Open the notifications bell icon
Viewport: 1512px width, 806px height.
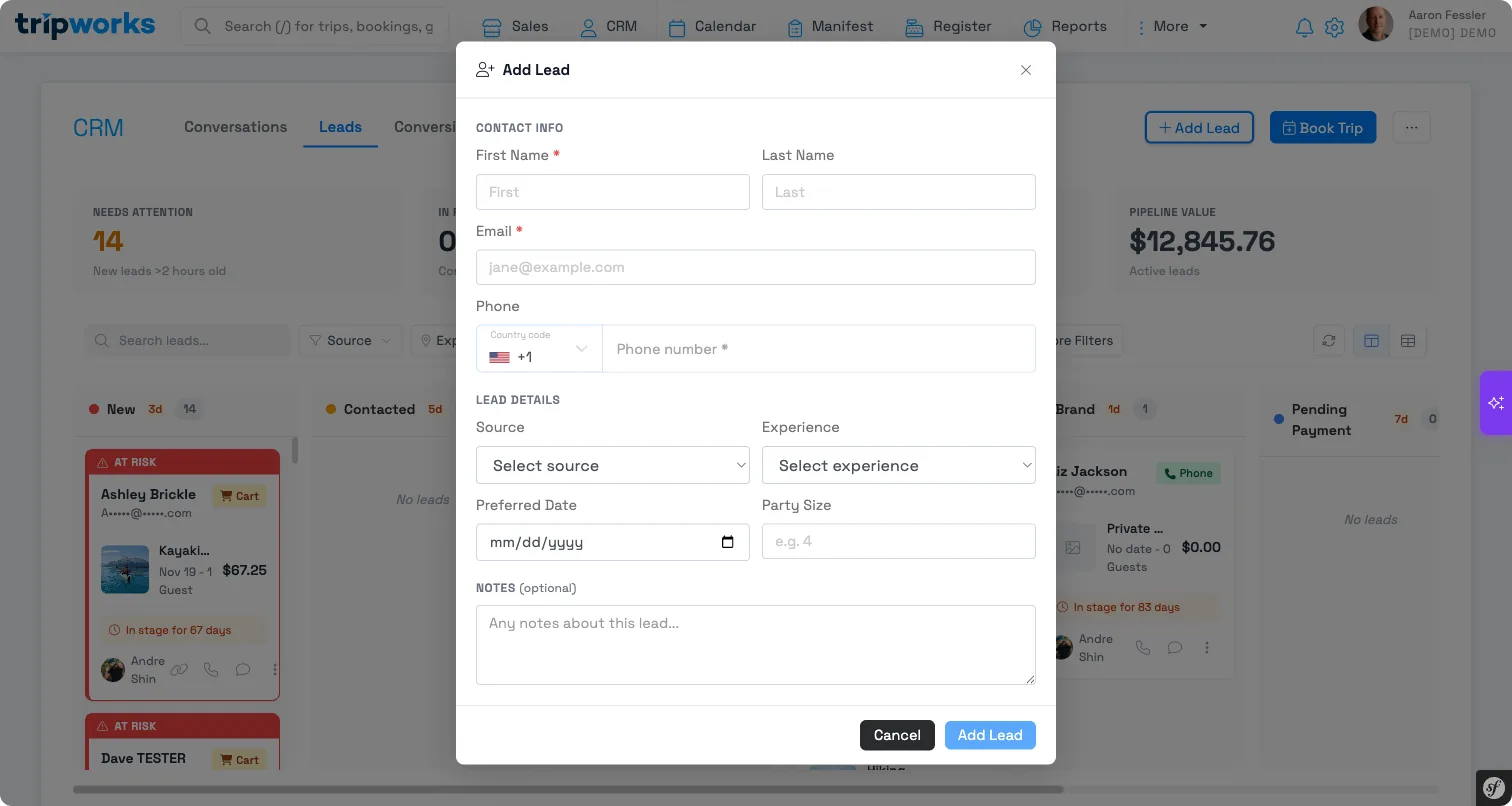(x=1304, y=27)
